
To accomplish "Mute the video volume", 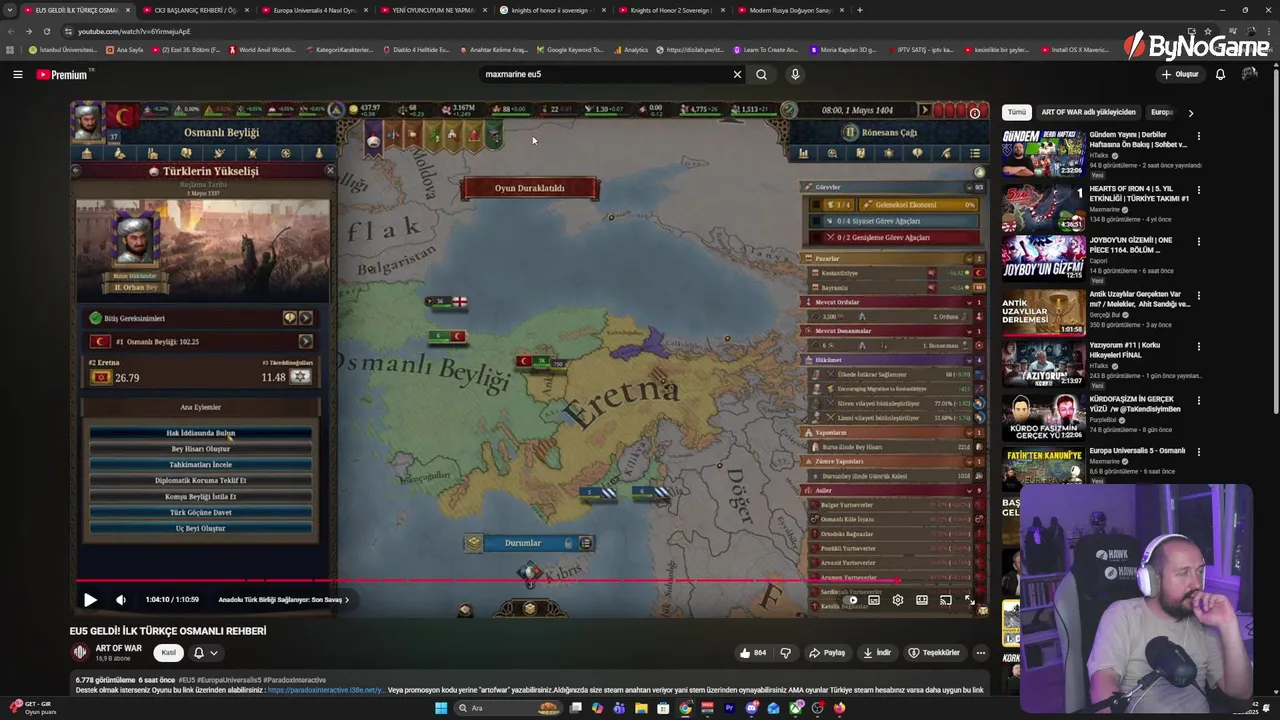I will tap(121, 600).
